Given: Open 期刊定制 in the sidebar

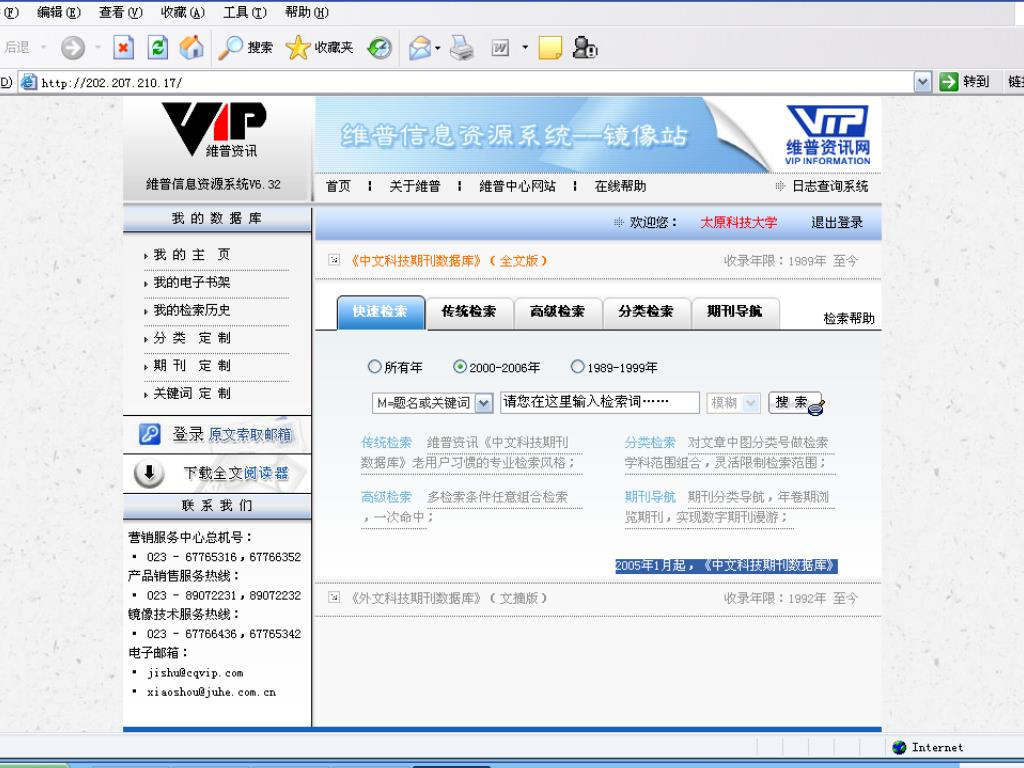Looking at the screenshot, I should click(x=191, y=366).
